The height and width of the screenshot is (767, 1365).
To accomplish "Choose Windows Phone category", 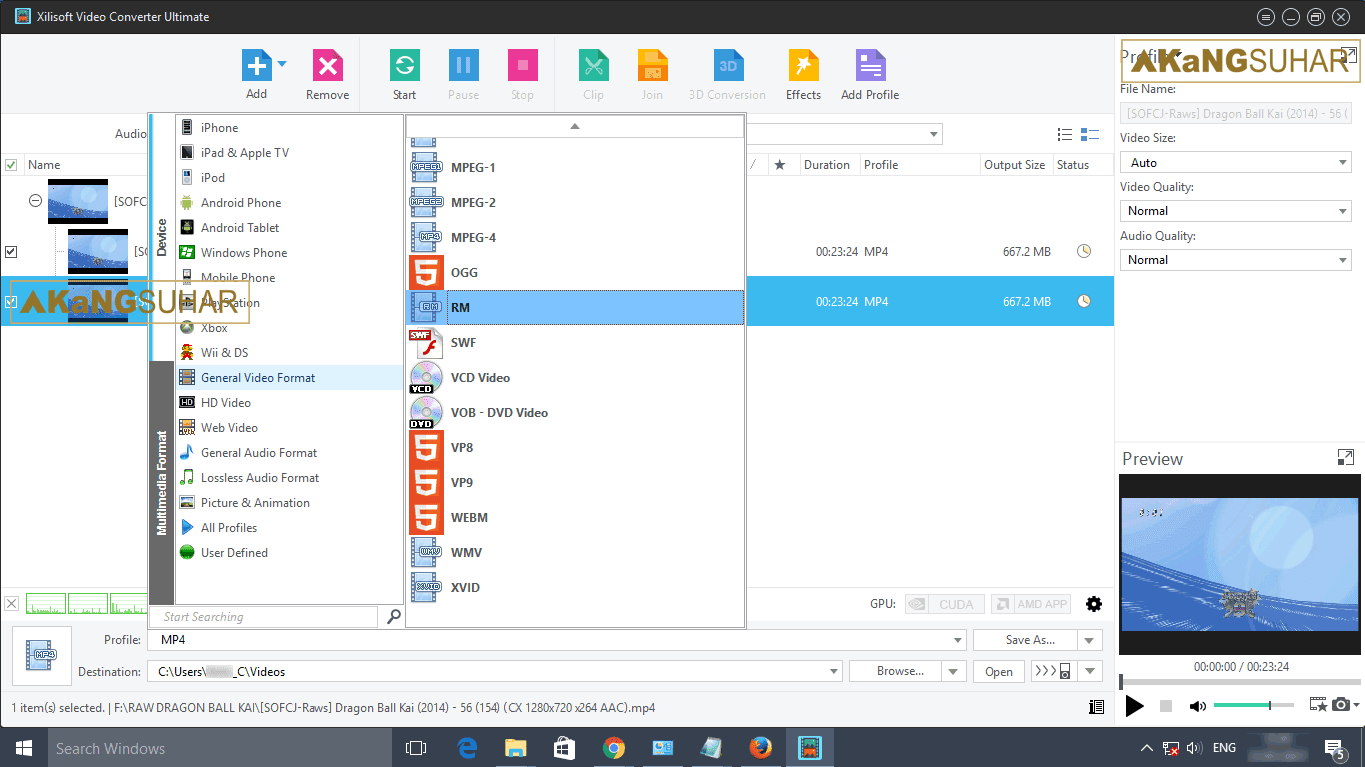I will 290,253.
